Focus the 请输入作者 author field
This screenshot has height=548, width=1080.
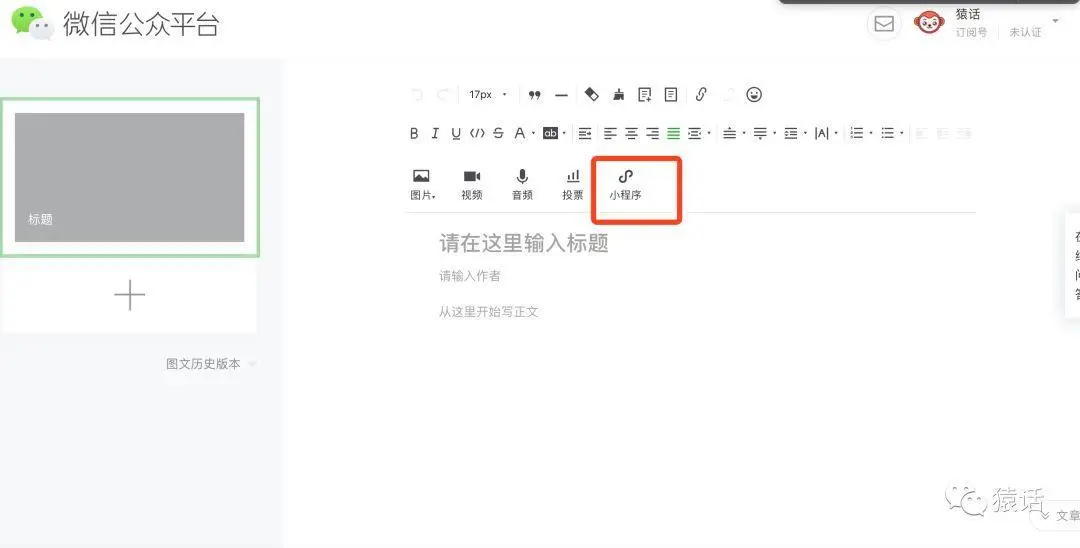point(470,276)
